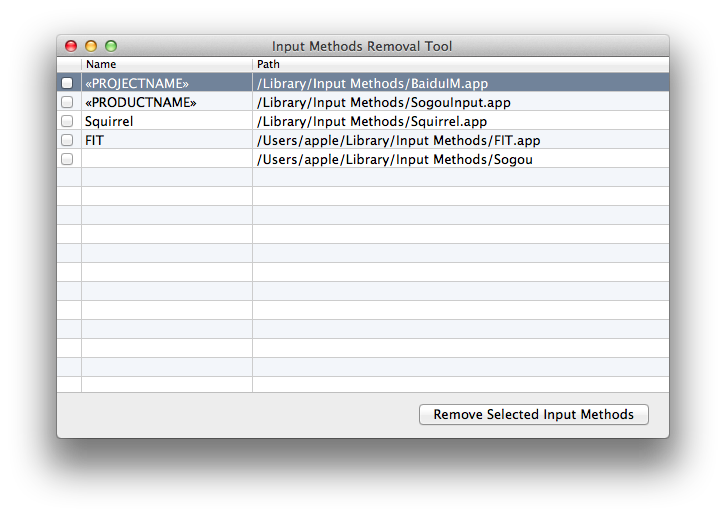Select the Squirrel name in the list

(x=109, y=121)
